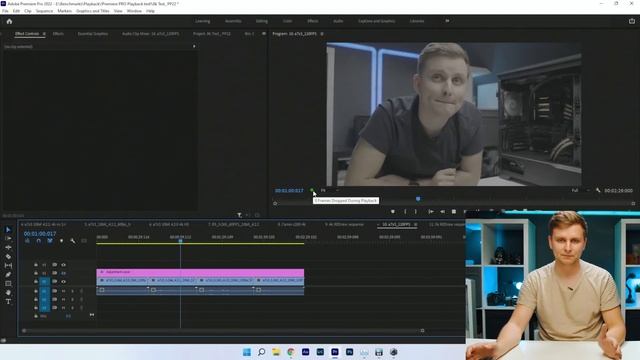Toggle Linked Selection in timeline
Viewport: 640px width, 360px height.
[50, 241]
